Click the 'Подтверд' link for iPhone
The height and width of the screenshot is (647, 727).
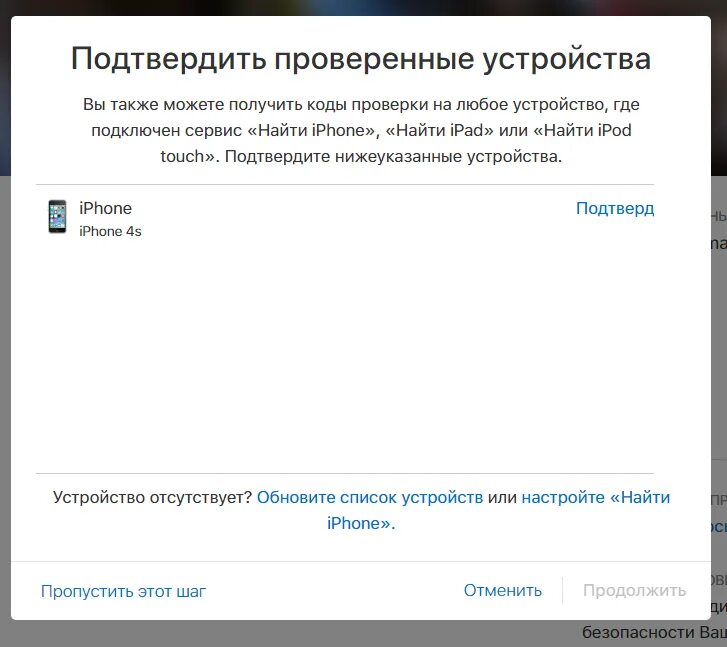pyautogui.click(x=615, y=209)
